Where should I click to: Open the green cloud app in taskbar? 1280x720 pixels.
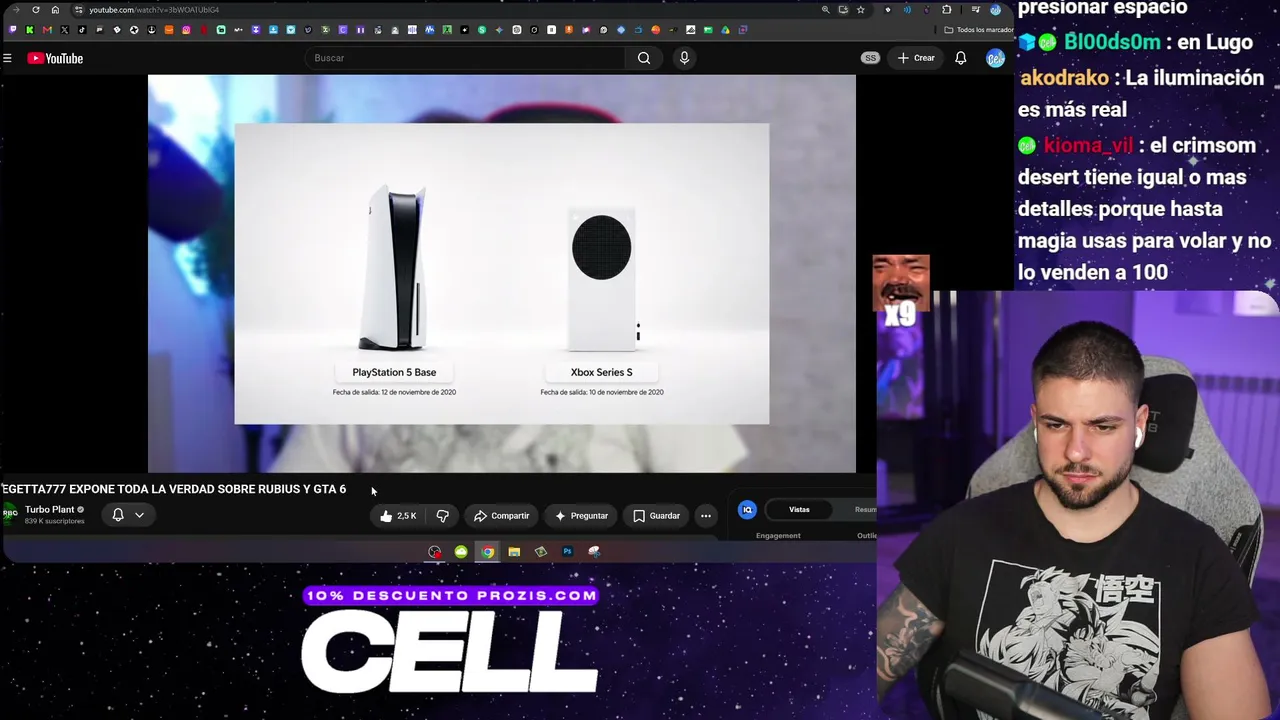pos(461,552)
